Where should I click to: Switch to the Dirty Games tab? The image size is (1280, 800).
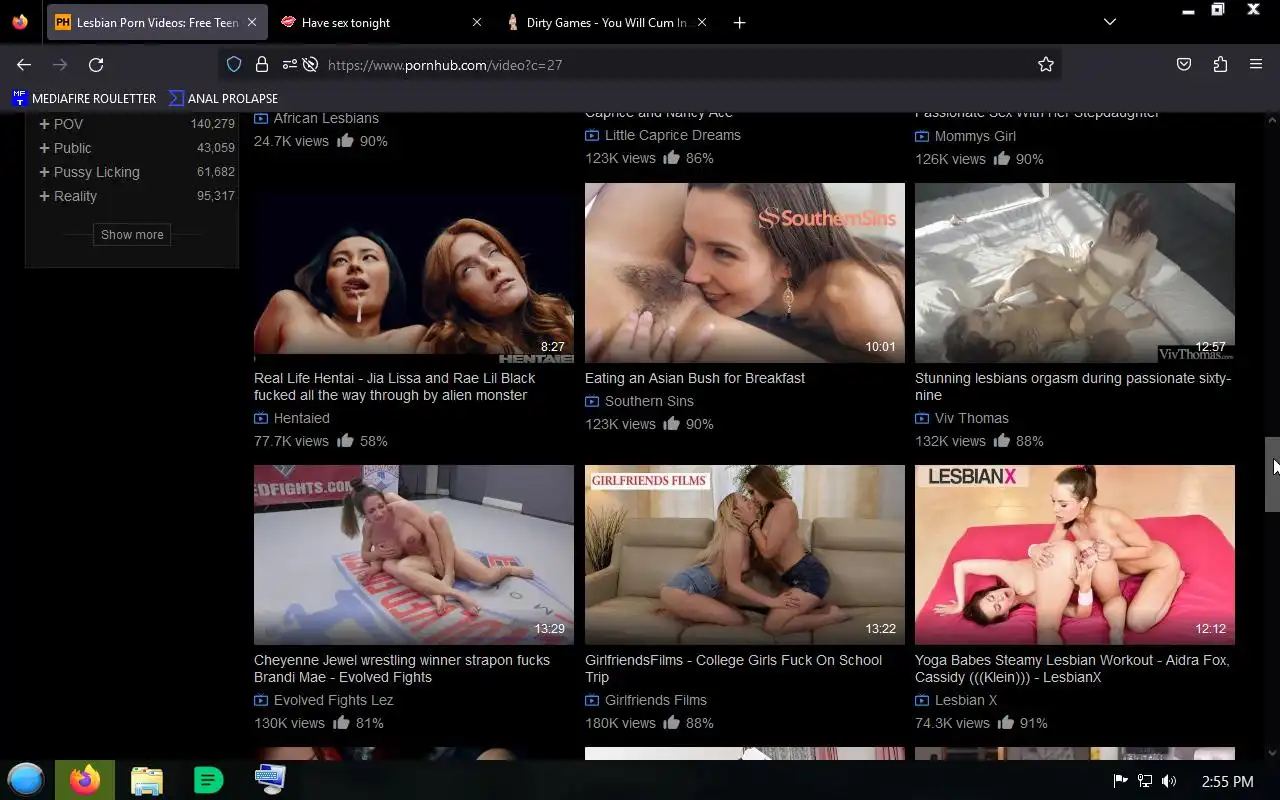606,22
